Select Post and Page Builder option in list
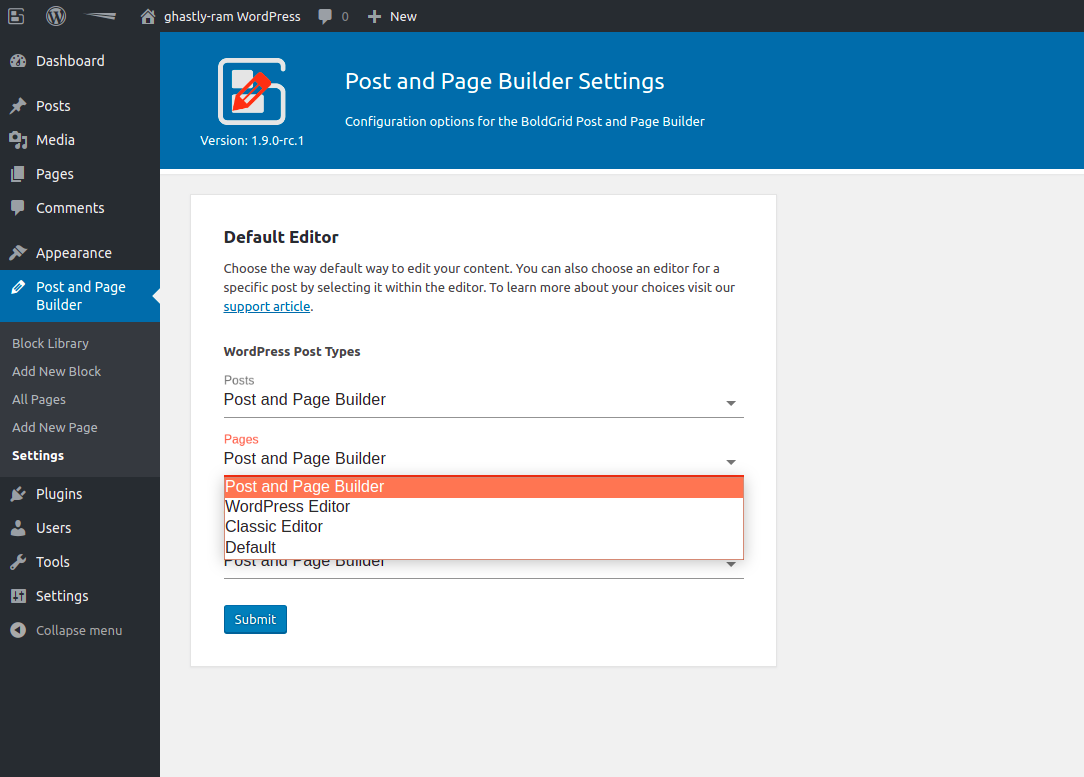 click(484, 487)
